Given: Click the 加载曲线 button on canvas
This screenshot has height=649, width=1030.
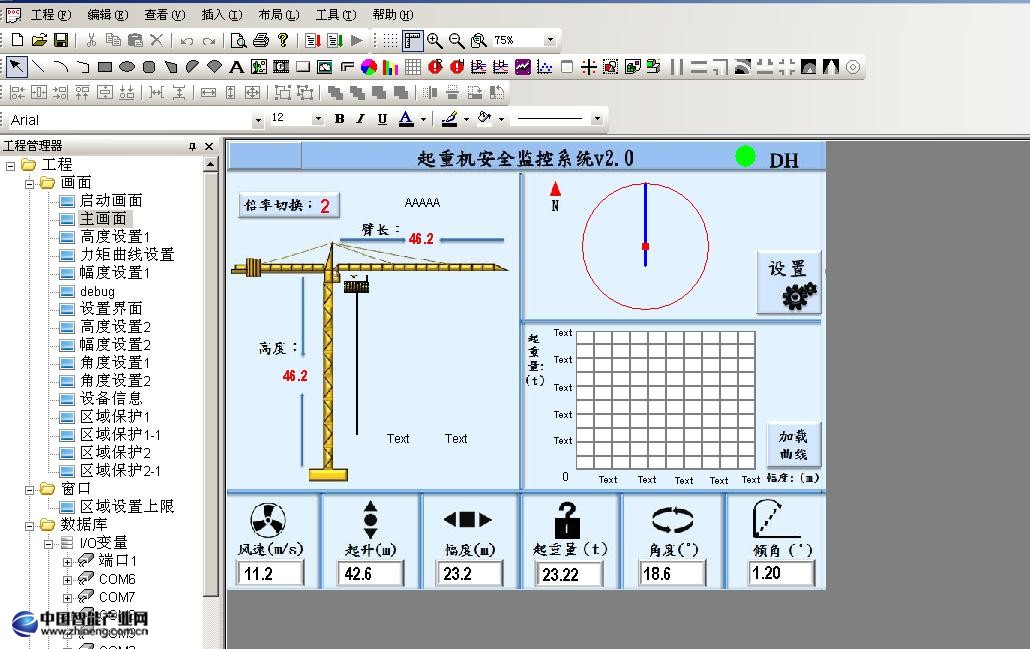Looking at the screenshot, I should [794, 444].
